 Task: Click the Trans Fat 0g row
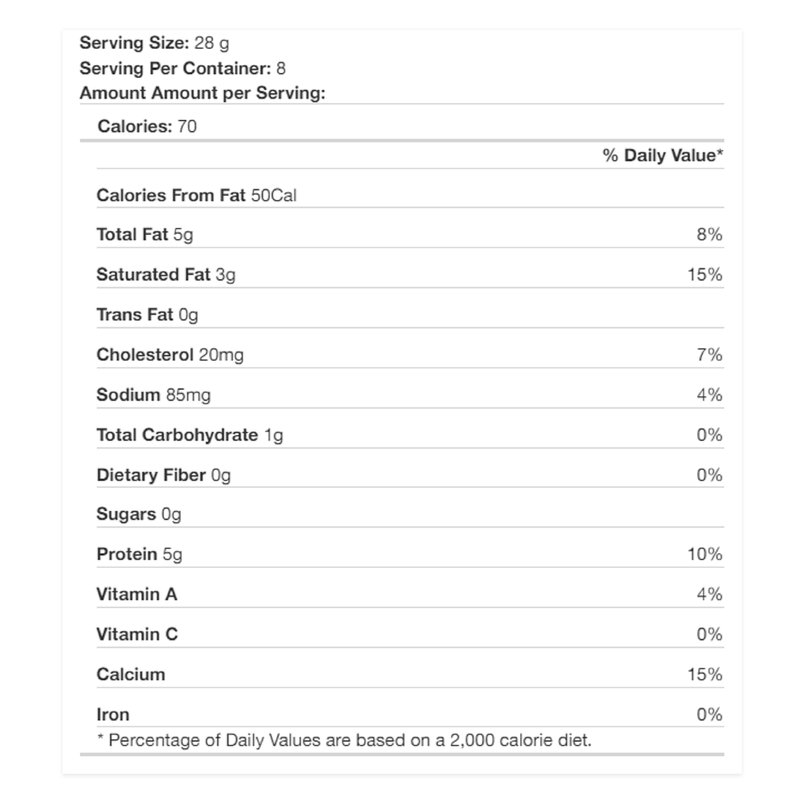click(x=147, y=315)
